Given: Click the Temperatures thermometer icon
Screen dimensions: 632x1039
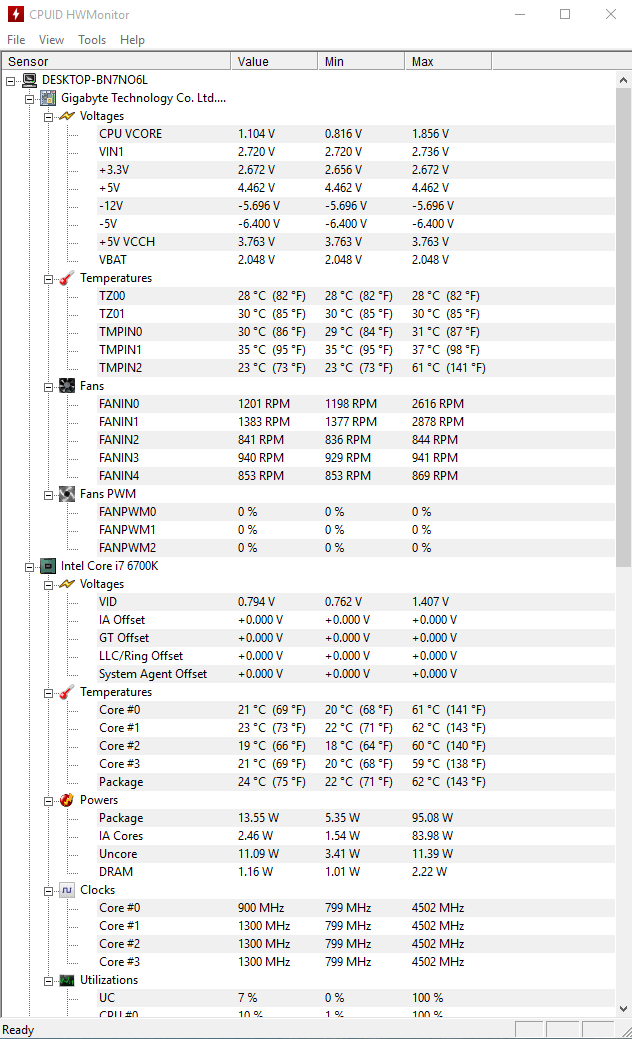Looking at the screenshot, I should tap(67, 278).
